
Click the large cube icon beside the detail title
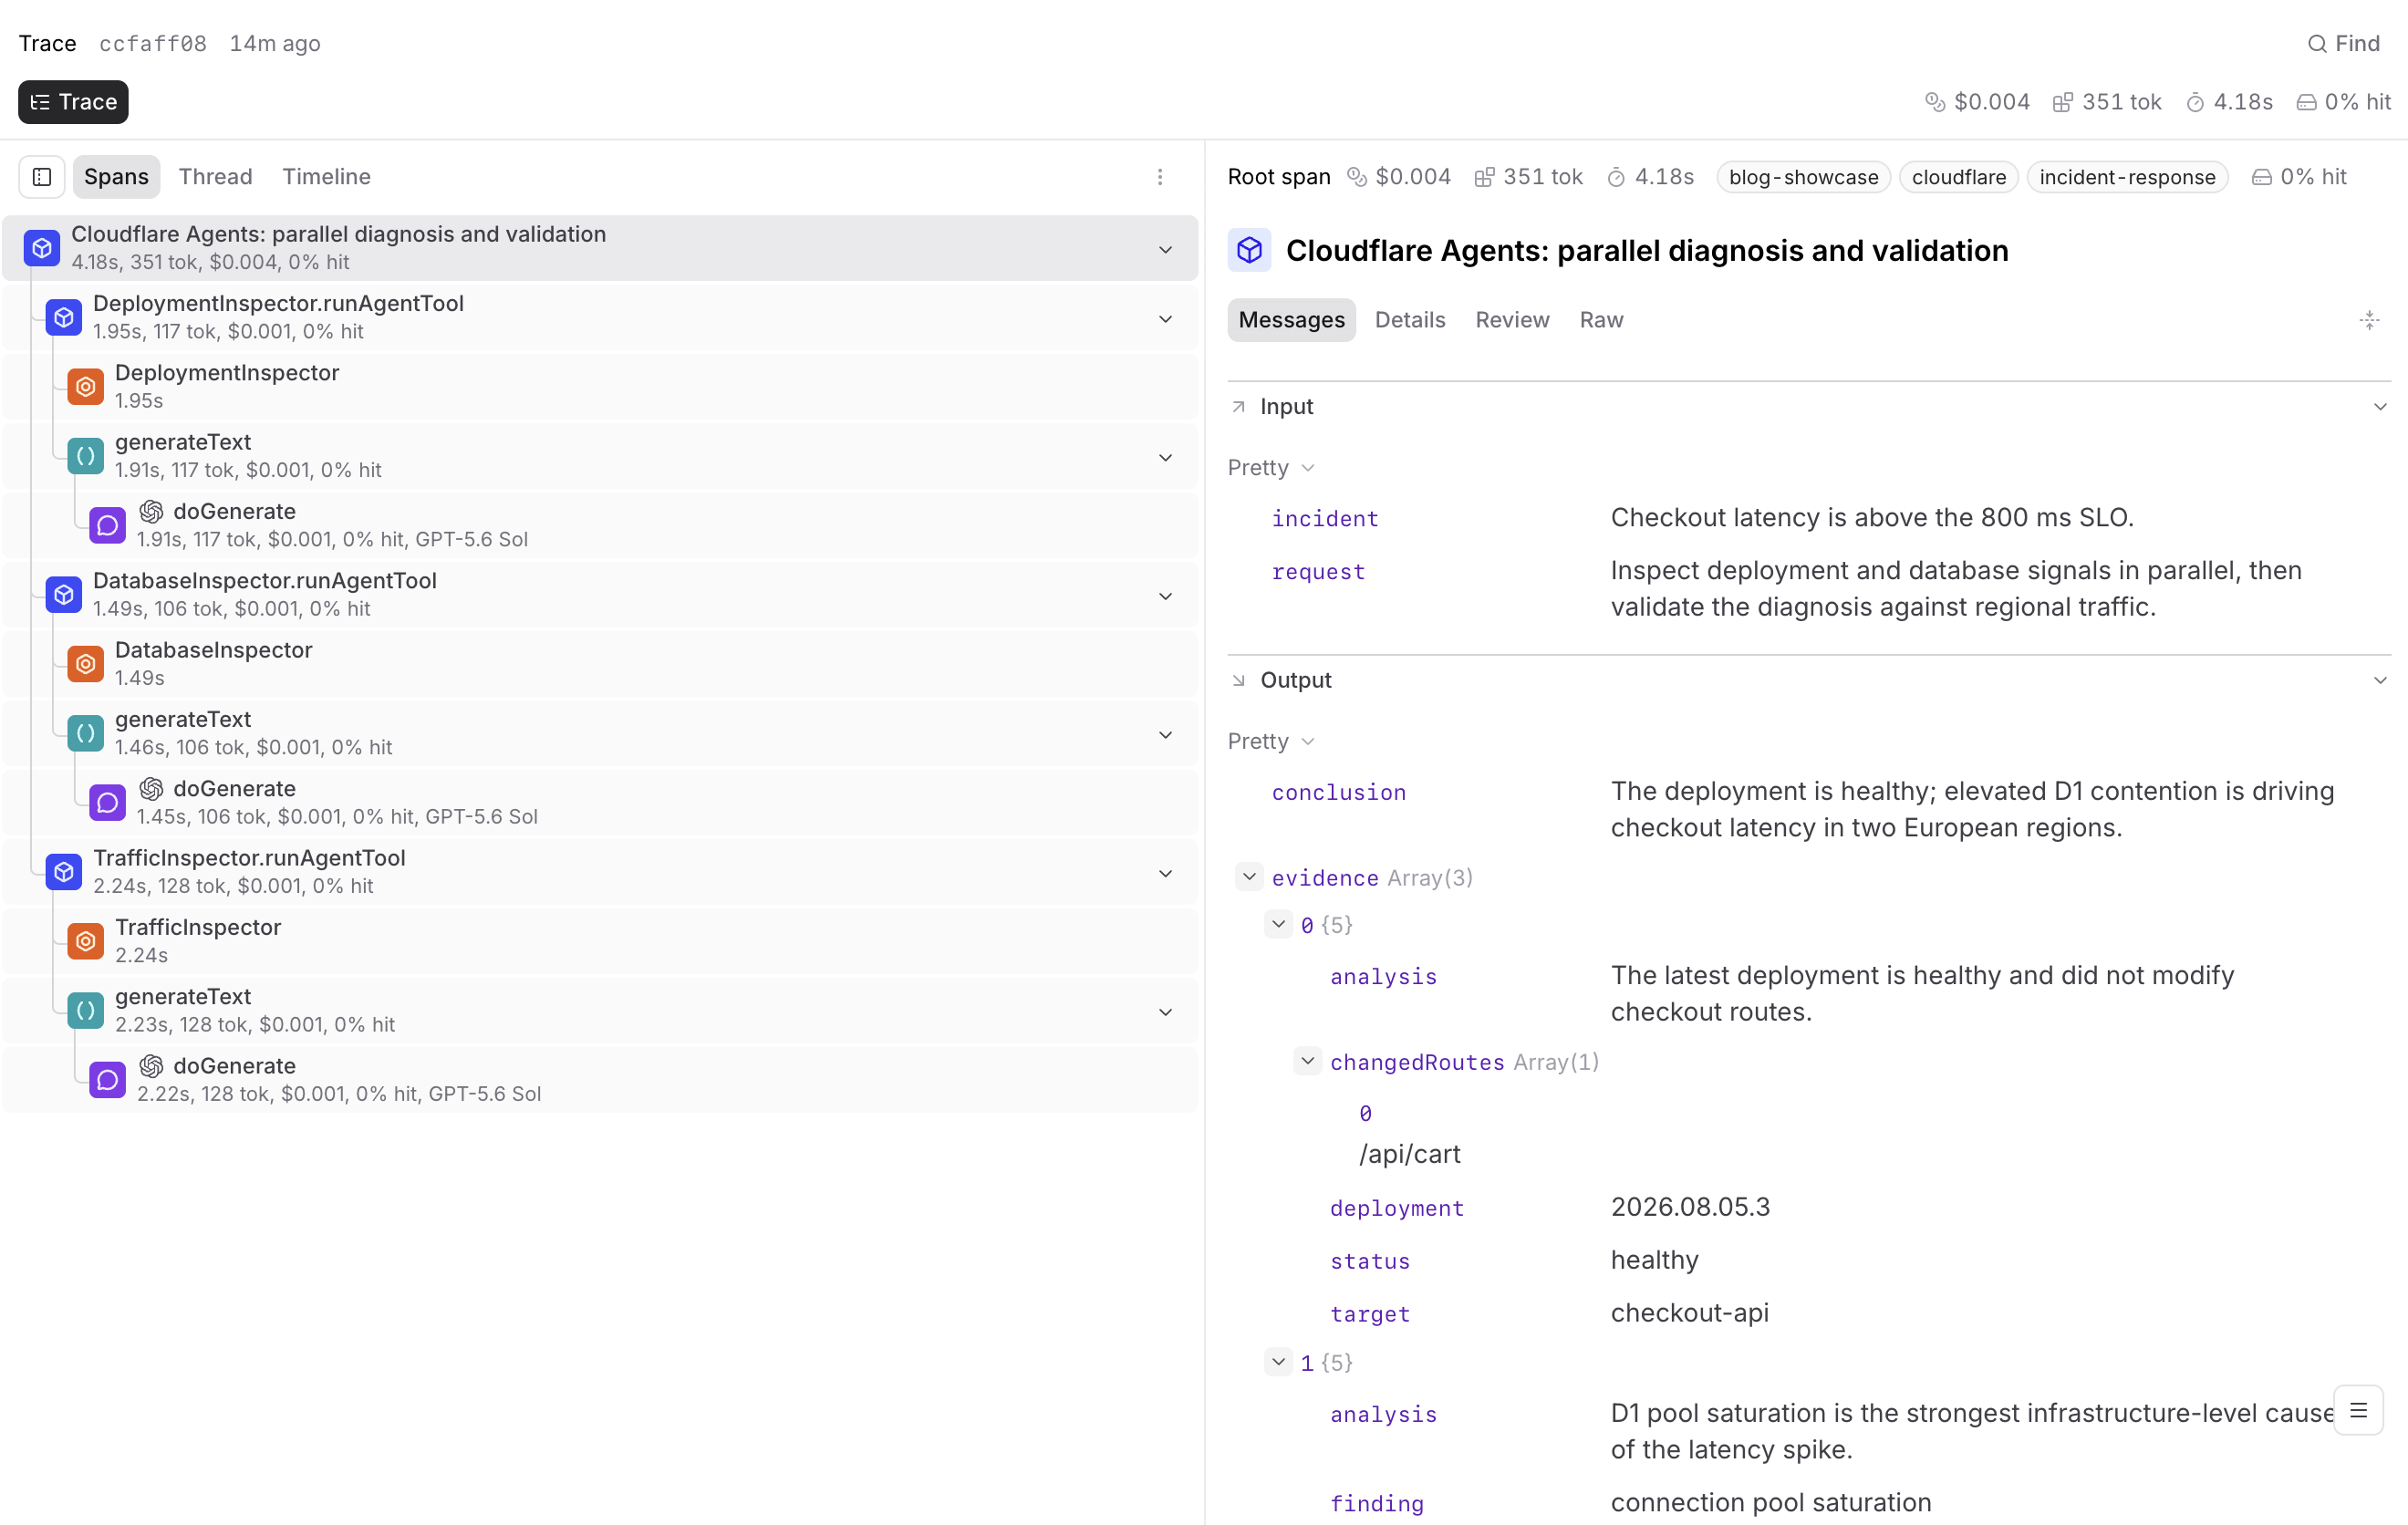[1250, 250]
